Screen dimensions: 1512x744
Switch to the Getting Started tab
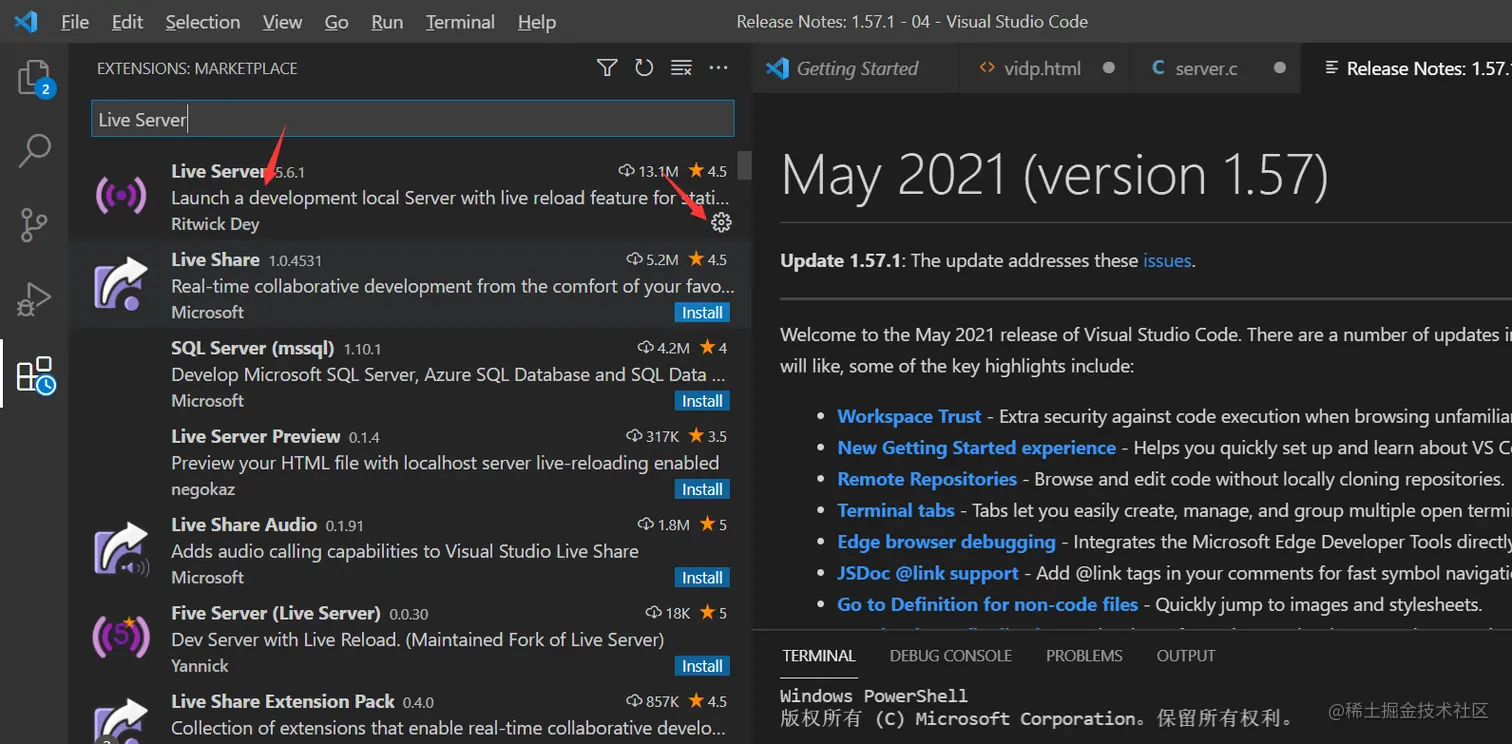(x=855, y=68)
